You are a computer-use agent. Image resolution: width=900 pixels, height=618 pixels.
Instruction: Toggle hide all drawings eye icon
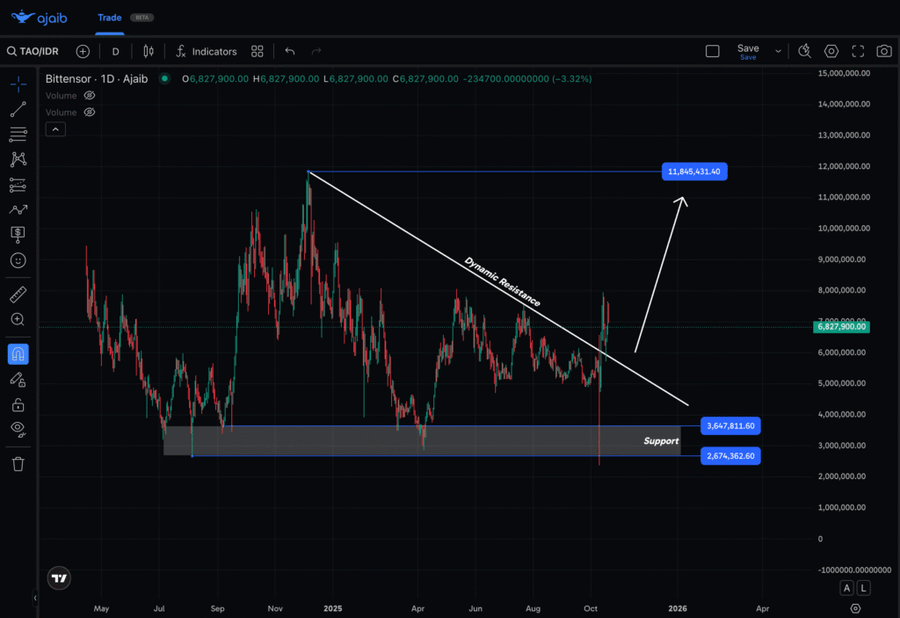(x=18, y=429)
